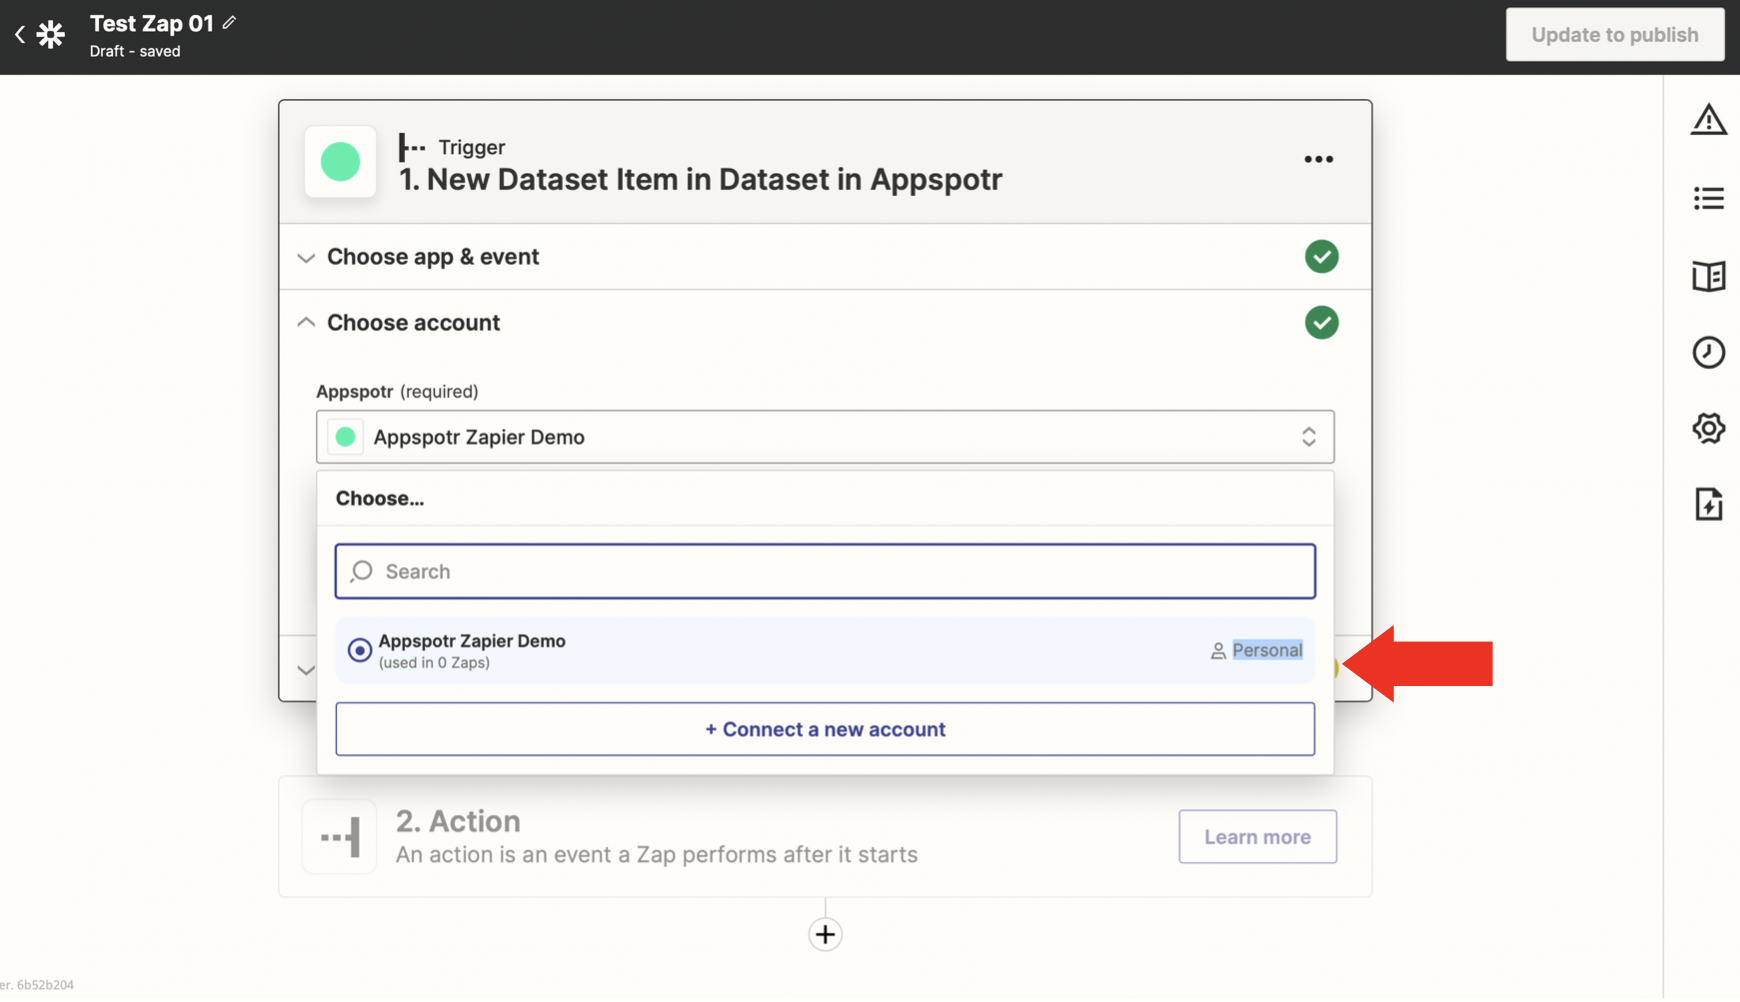Open the outline list icon in sidebar
The width and height of the screenshot is (1740, 1002).
[1708, 198]
